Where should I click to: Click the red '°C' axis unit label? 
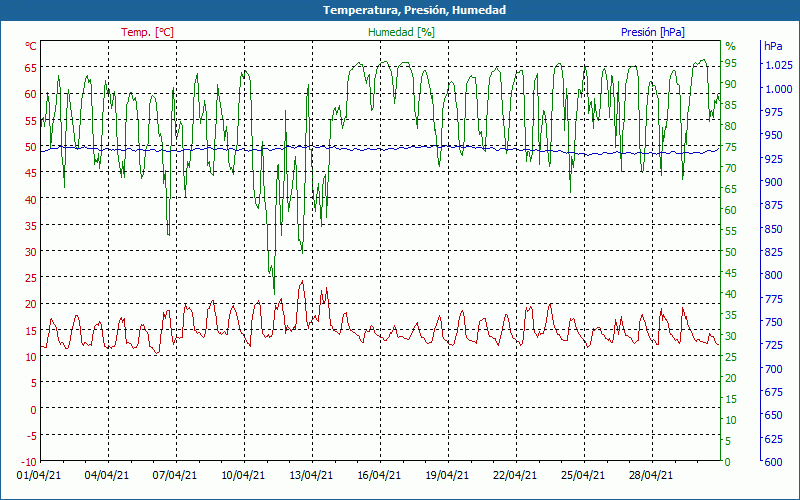pos(31,46)
